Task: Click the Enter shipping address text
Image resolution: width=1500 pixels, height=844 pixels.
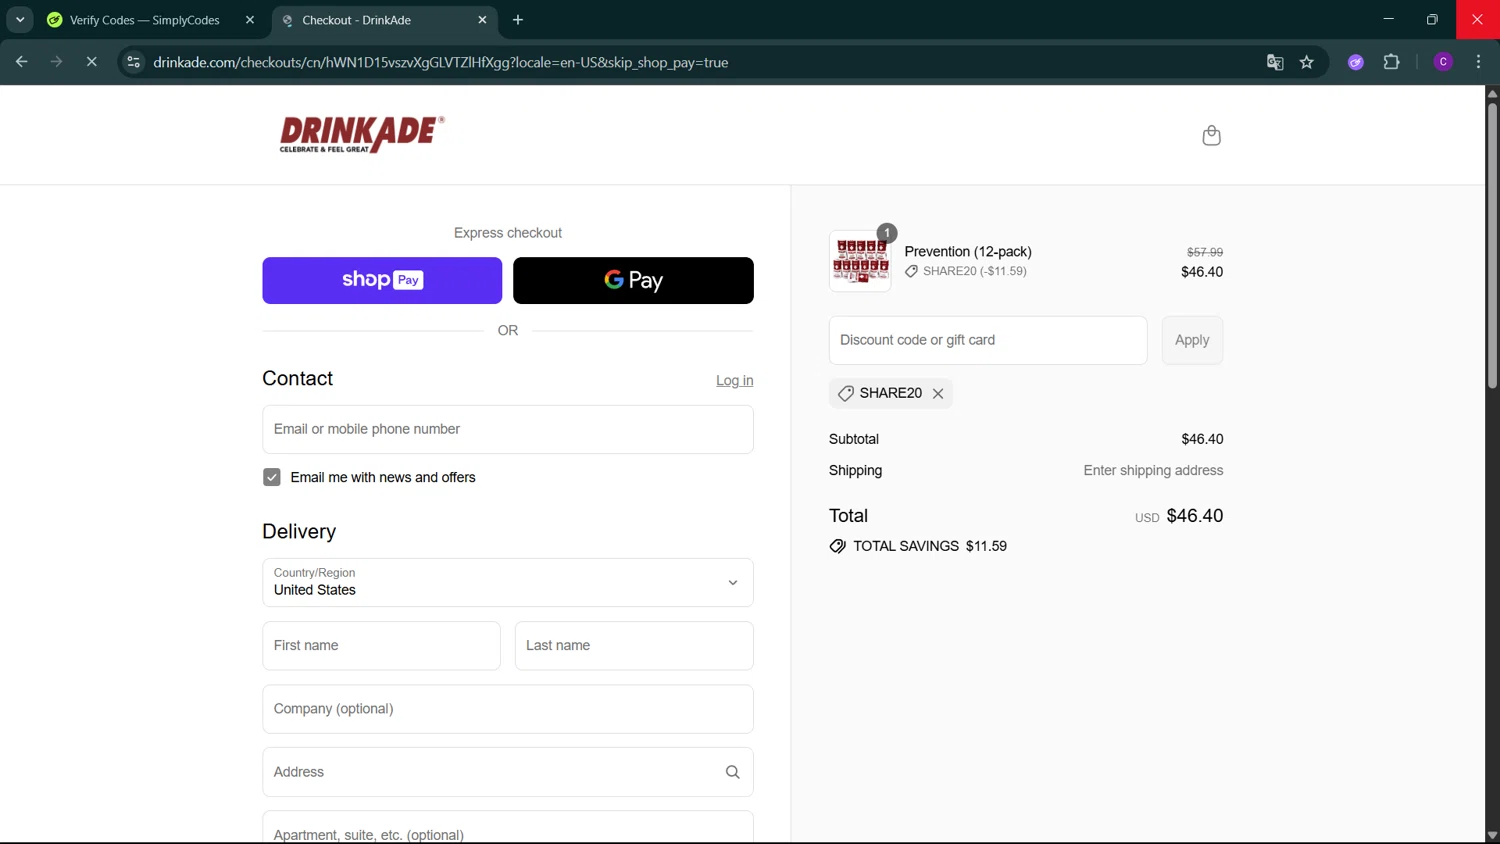Action: pos(1153,471)
